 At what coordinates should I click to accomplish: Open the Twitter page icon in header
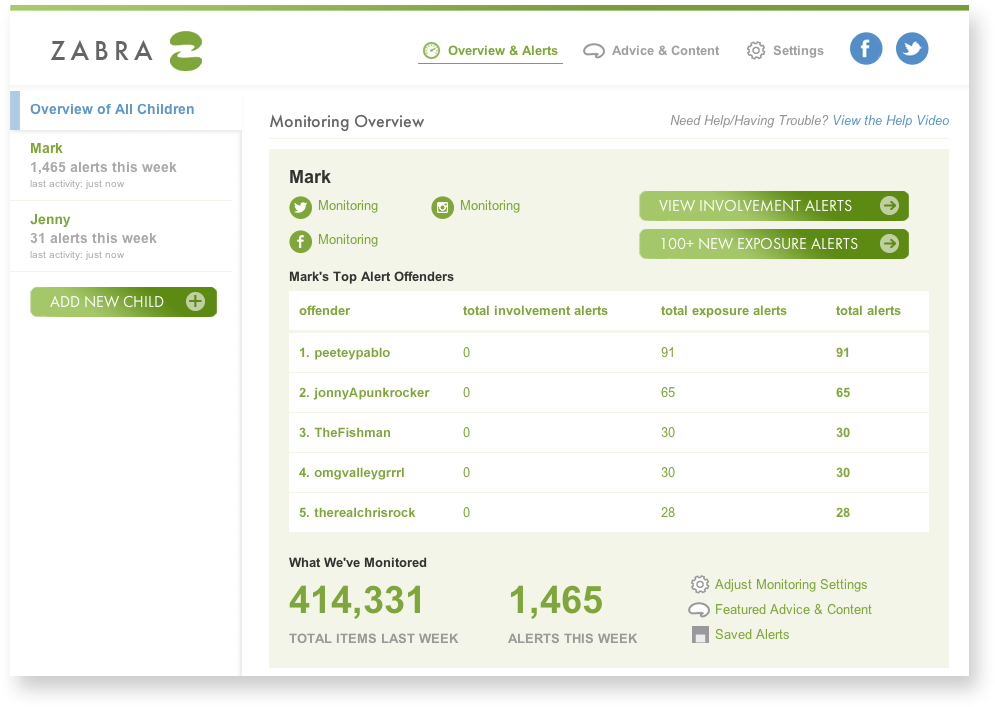912,49
